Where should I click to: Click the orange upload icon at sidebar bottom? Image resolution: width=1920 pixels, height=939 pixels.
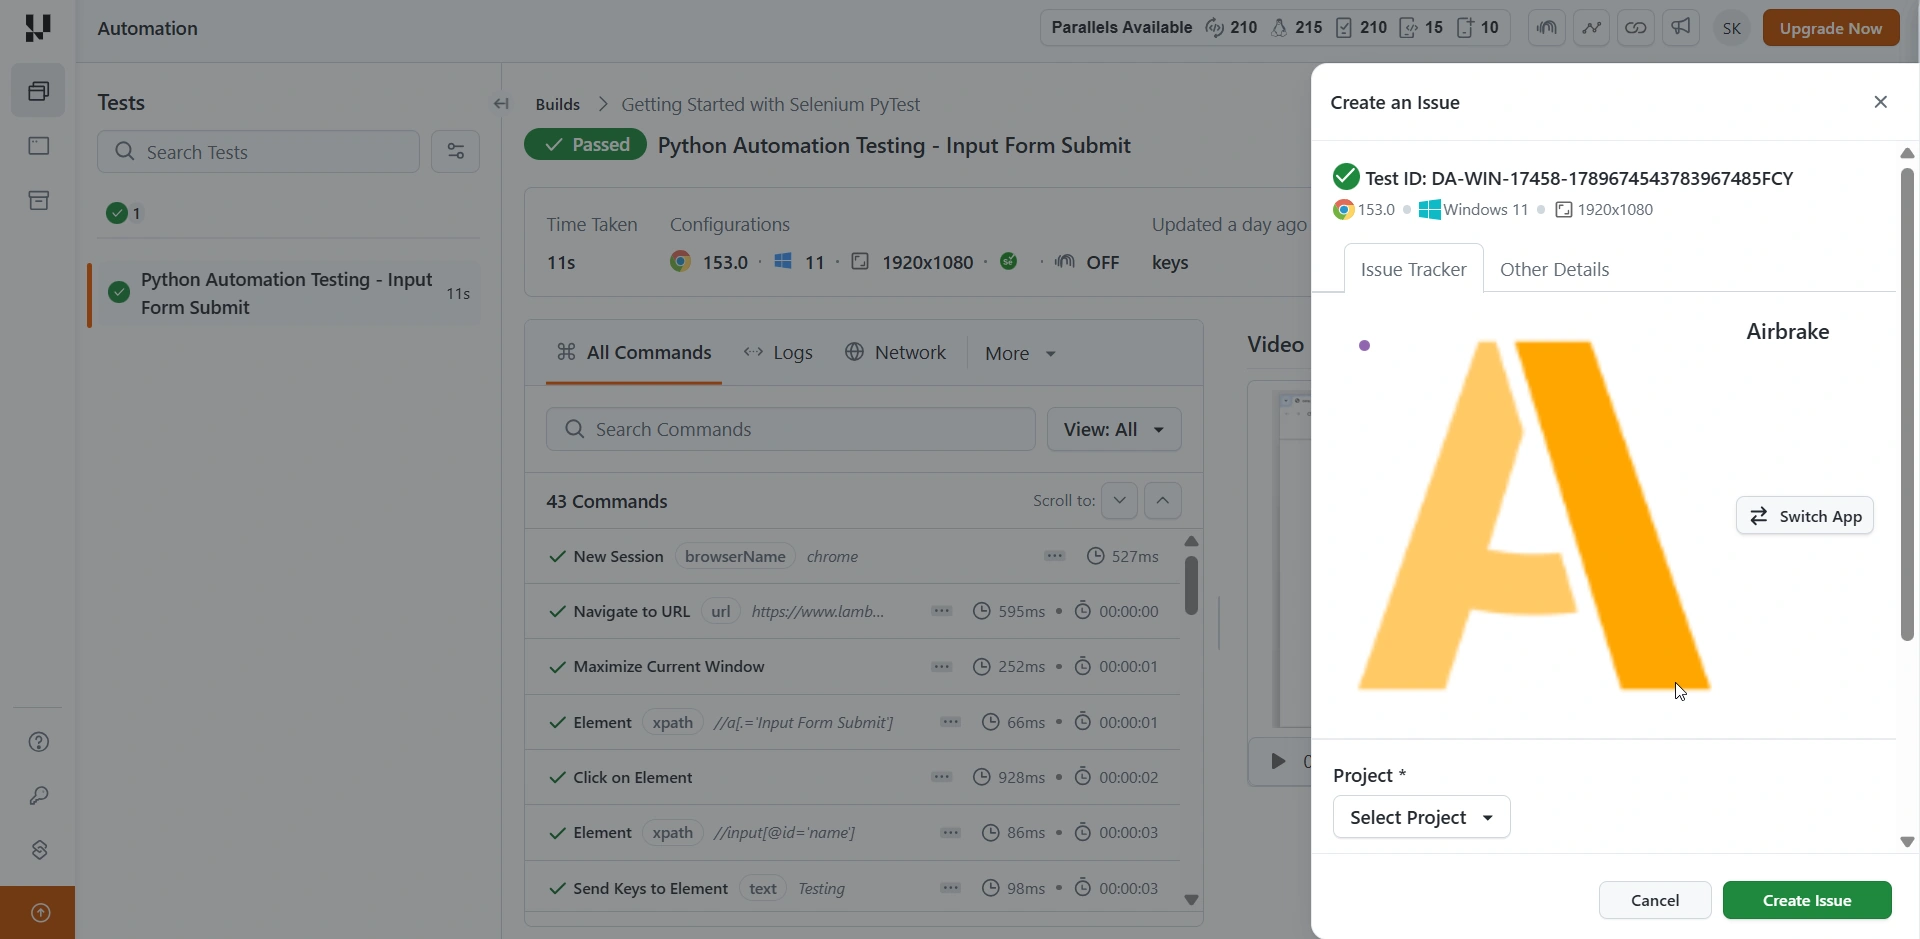(x=40, y=913)
